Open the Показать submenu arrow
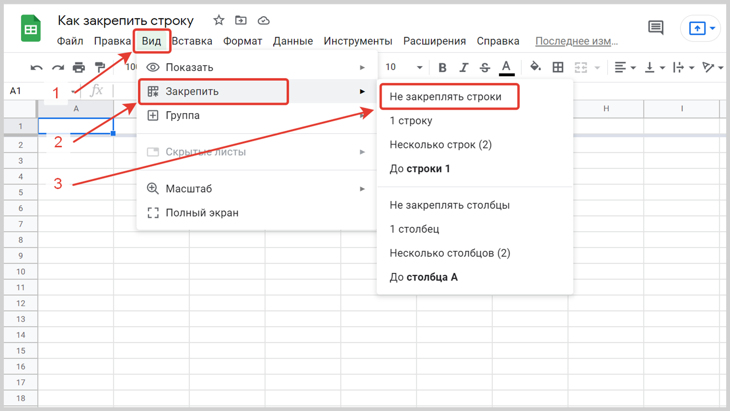Viewport: 730px width, 411px height. [x=362, y=67]
